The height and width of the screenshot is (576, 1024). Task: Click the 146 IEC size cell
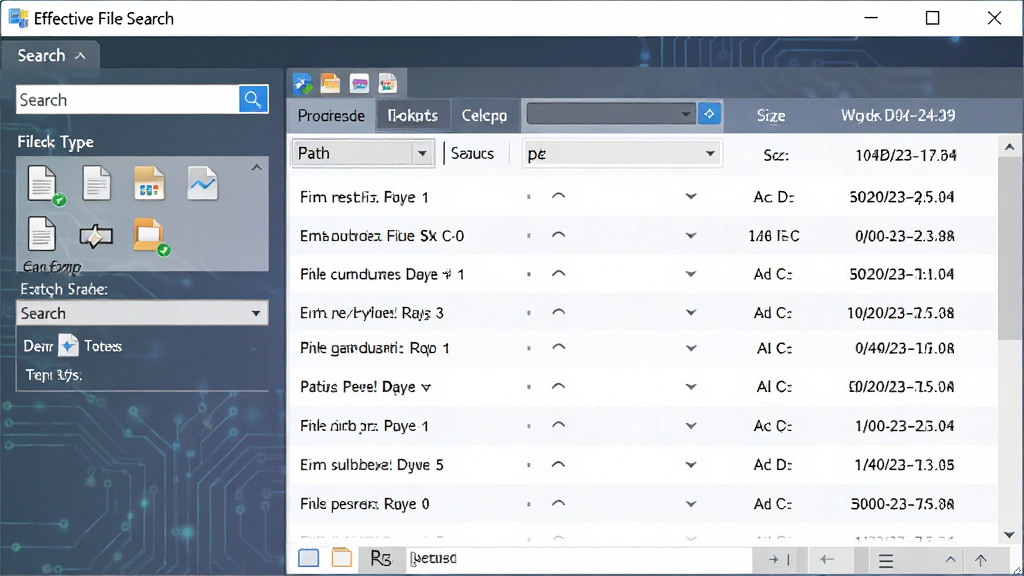[773, 236]
